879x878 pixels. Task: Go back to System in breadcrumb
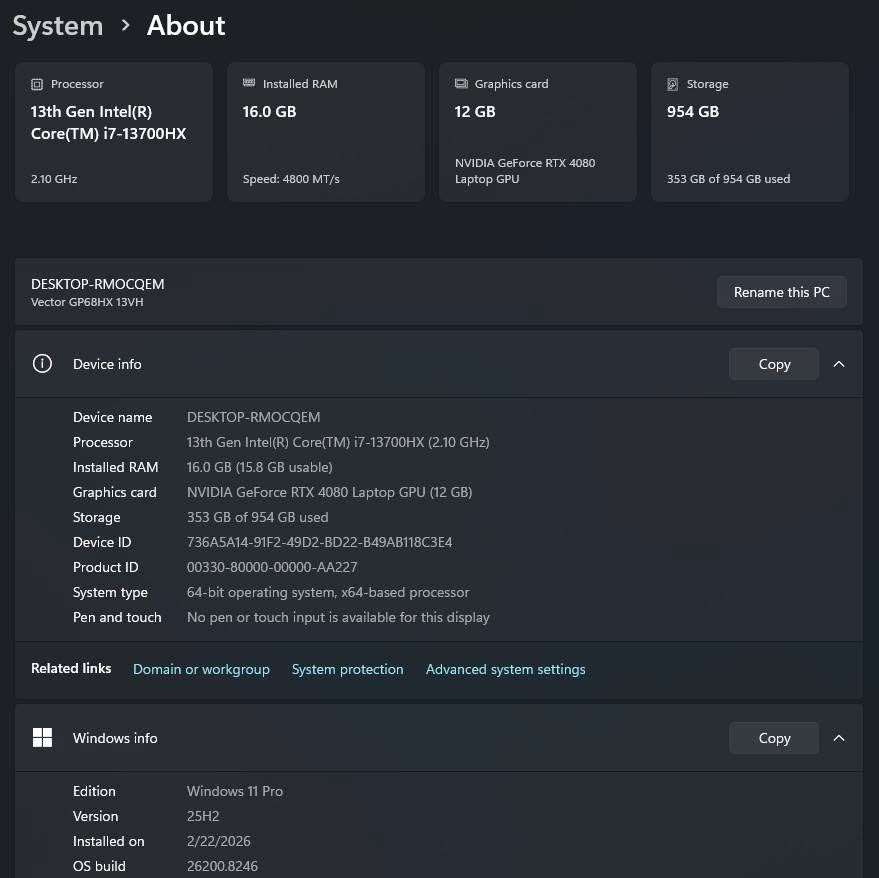pos(58,26)
